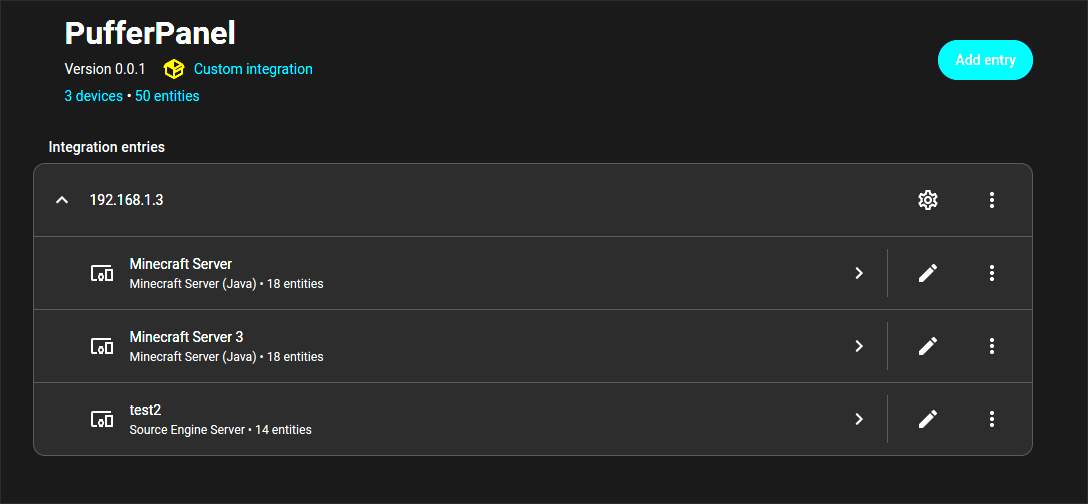
Task: Edit the Minecraft Server 3 device
Action: (928, 346)
